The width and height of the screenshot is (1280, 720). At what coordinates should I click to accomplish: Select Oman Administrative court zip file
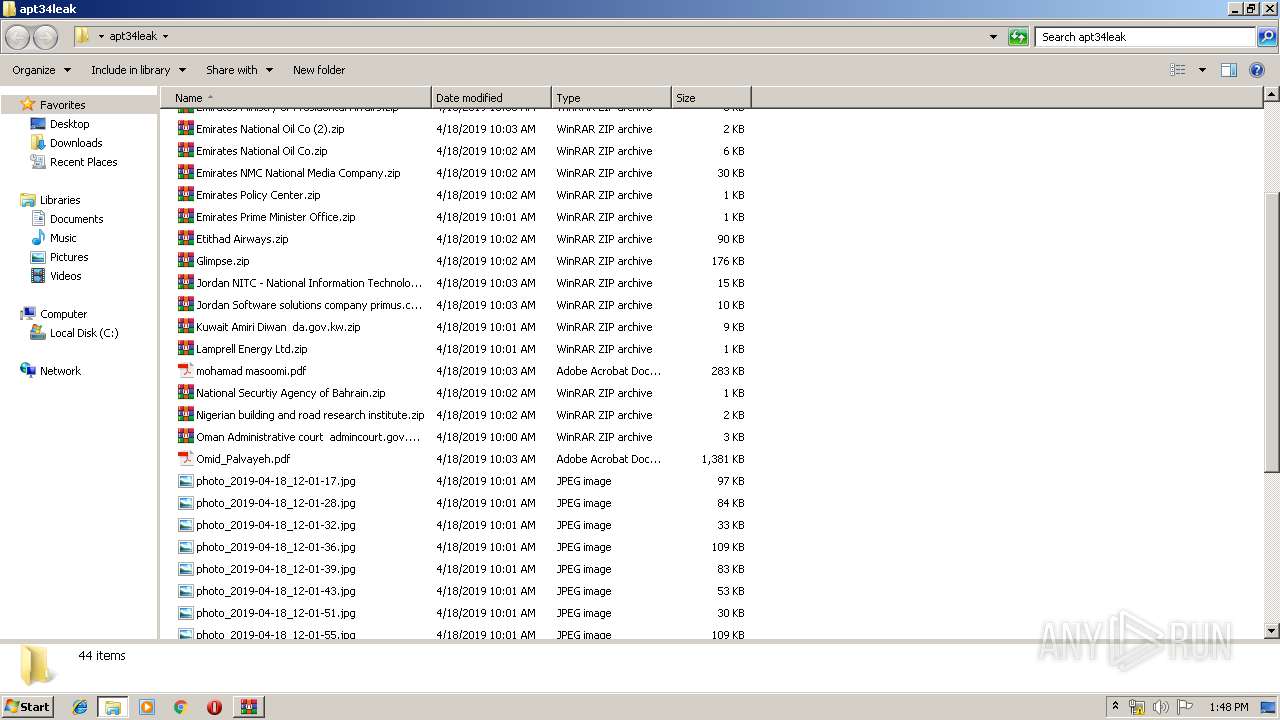(308, 437)
